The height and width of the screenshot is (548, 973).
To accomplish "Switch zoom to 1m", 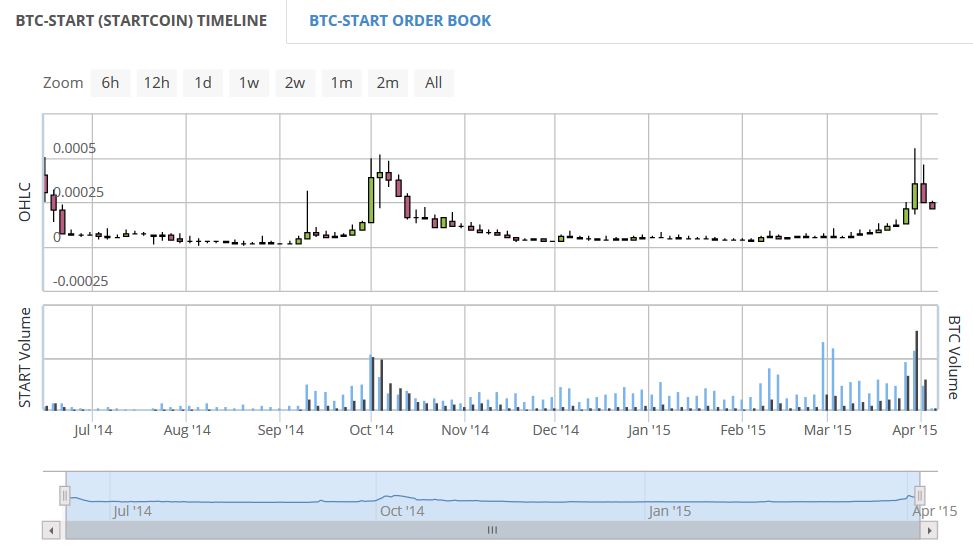I will point(341,83).
